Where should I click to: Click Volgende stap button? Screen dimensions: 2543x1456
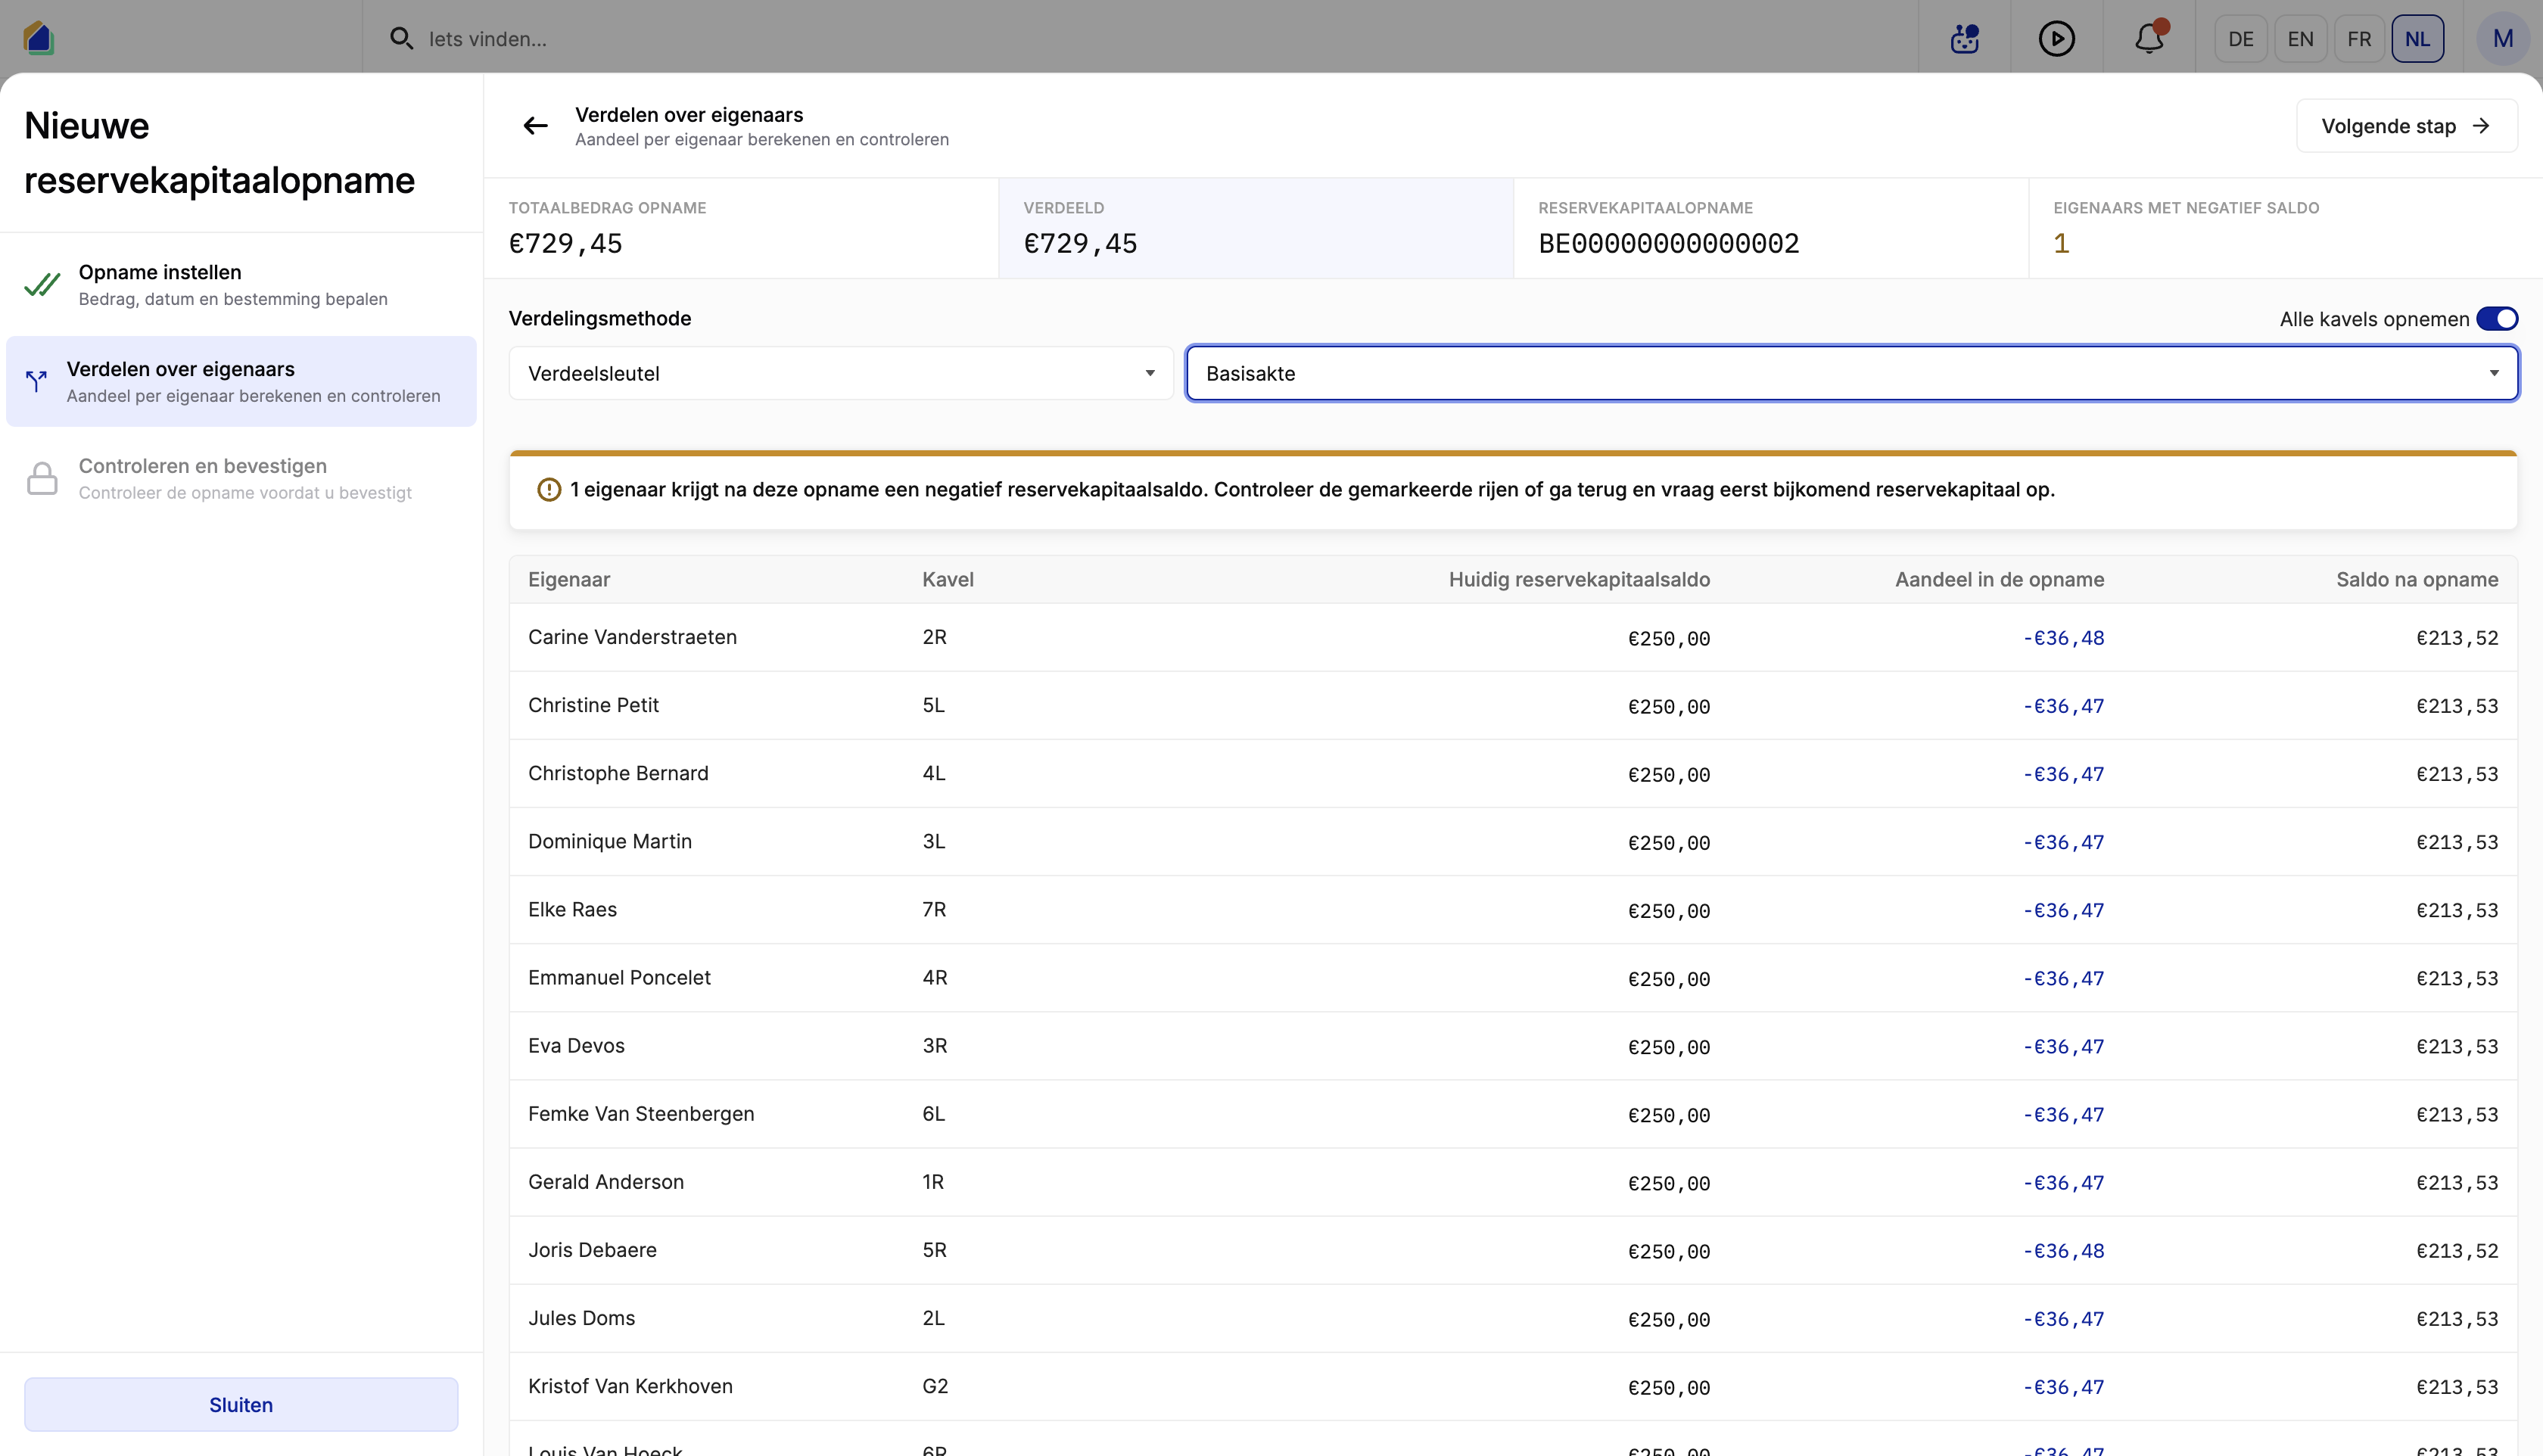click(2406, 126)
